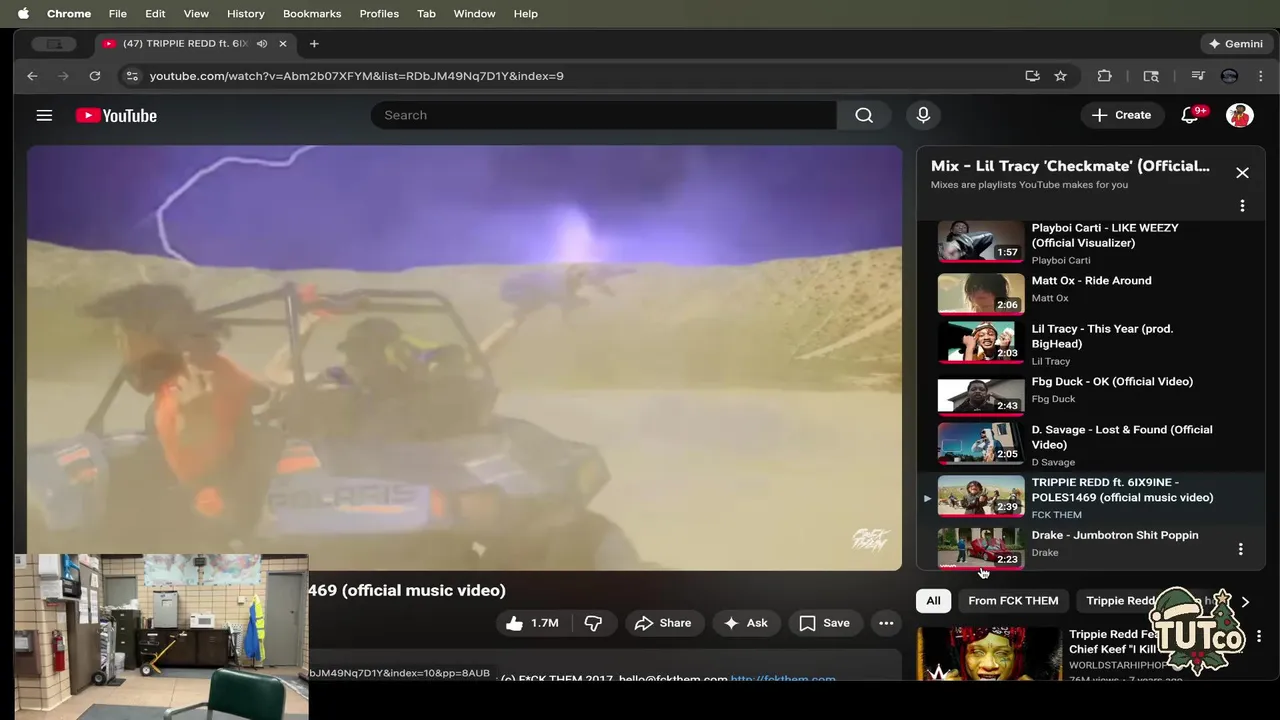Open options for Trippie Redd recommended video
1280x720 pixels.
coord(1259,636)
